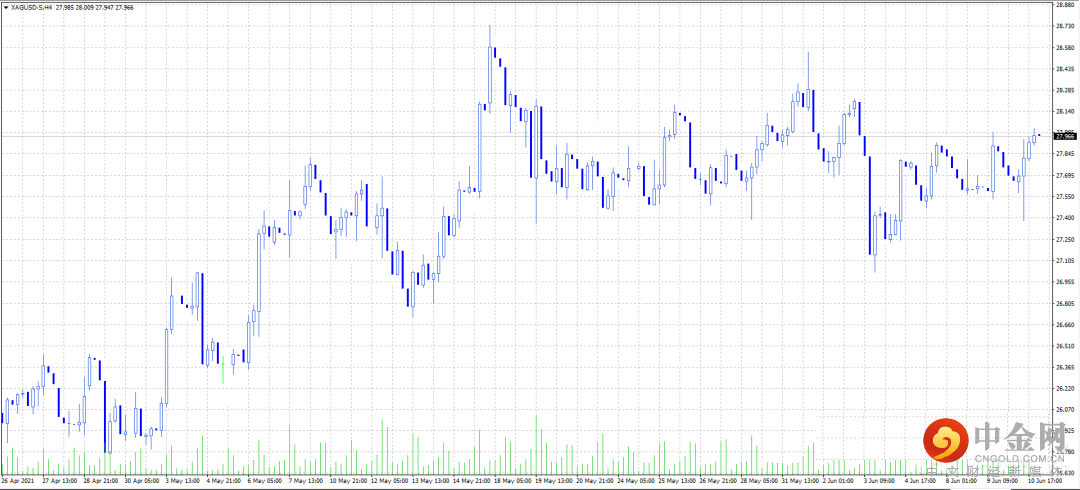1080x490 pixels.
Task: Click the 28 Apr 21:00 time label
Action: click(101, 479)
